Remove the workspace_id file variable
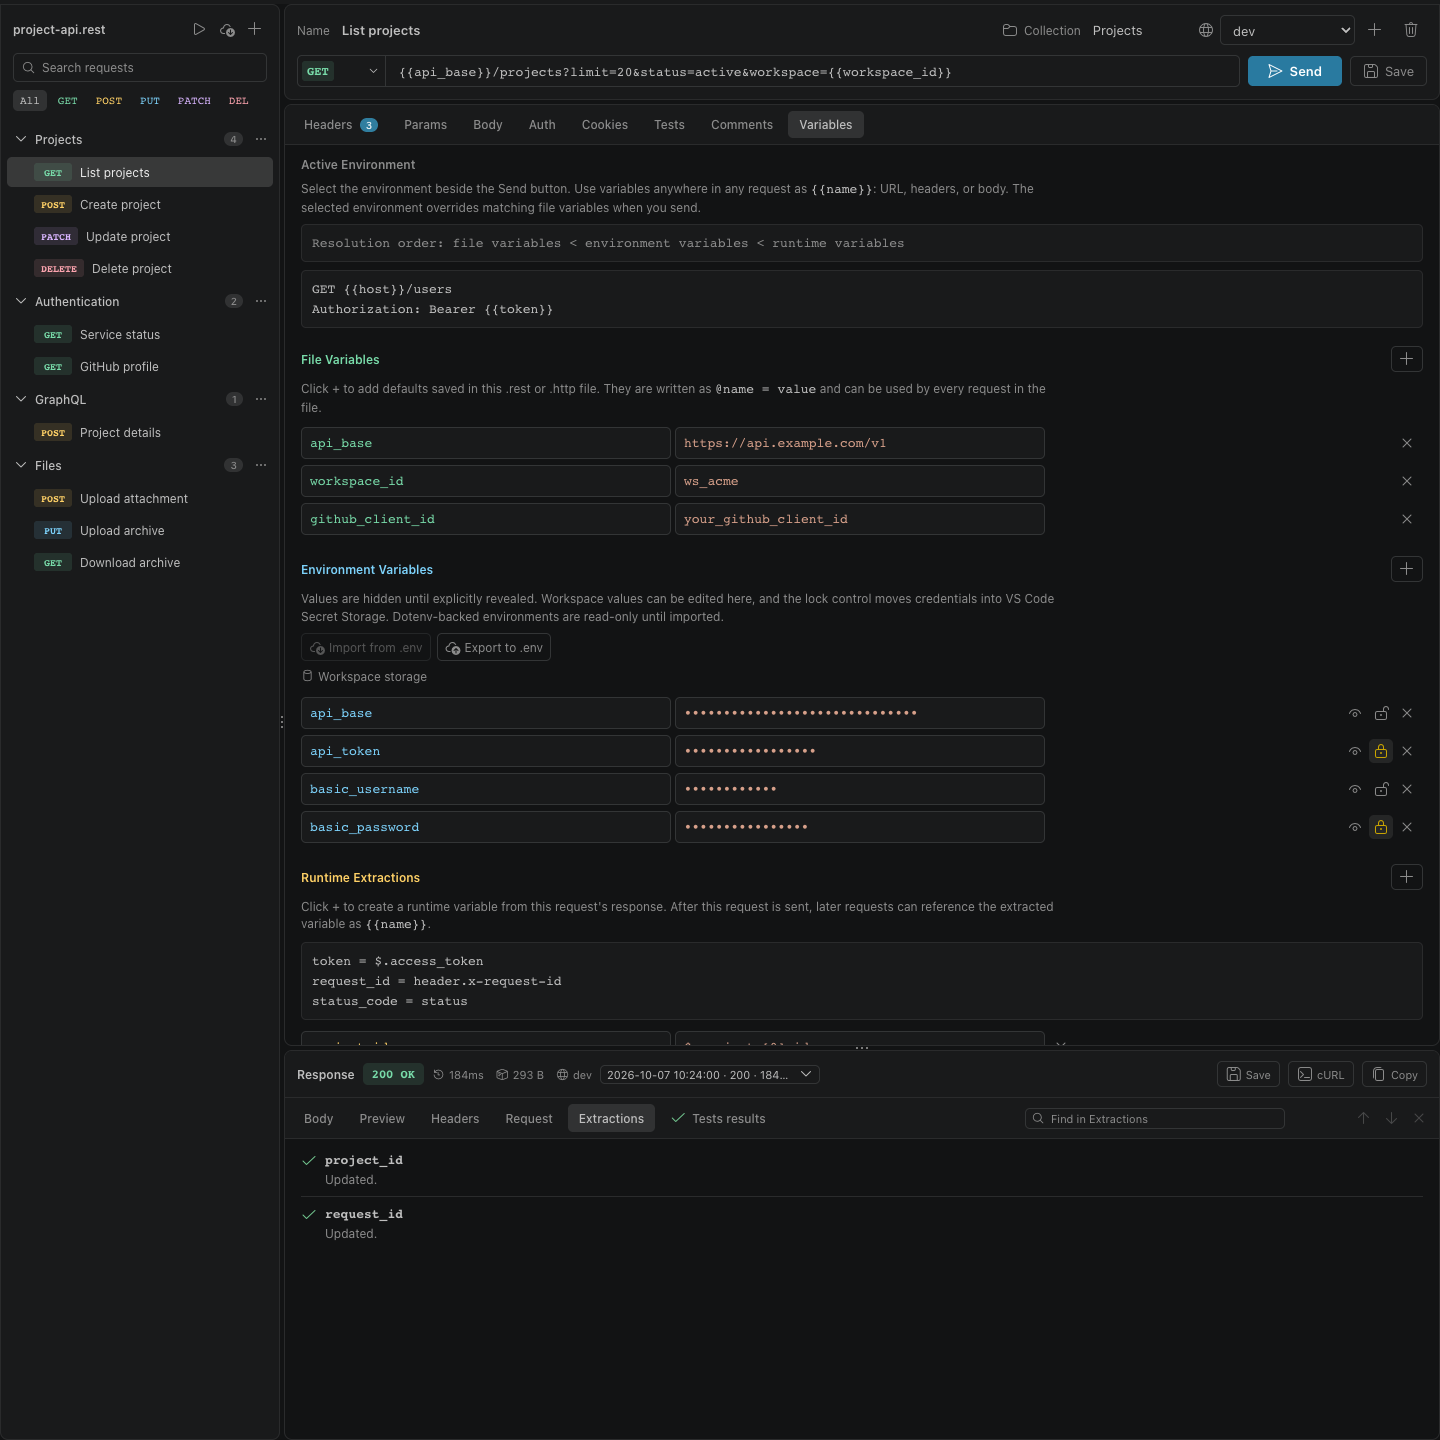Viewport: 1440px width, 1440px height. click(1407, 481)
